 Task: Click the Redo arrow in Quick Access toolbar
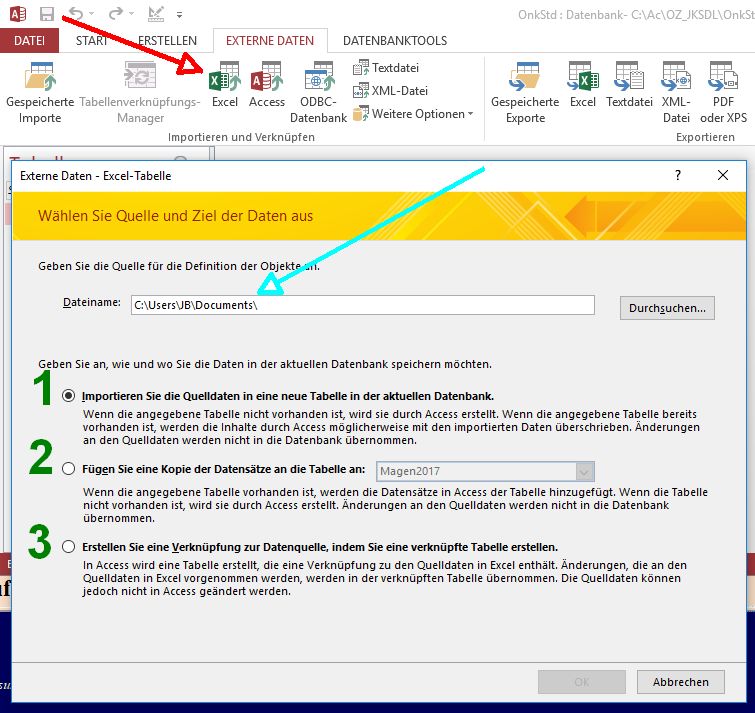[116, 13]
